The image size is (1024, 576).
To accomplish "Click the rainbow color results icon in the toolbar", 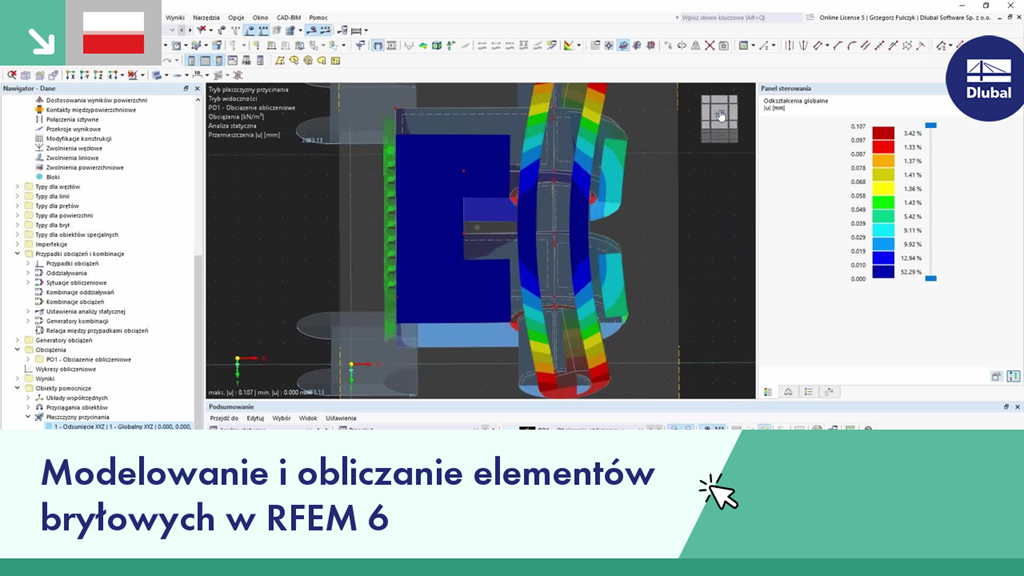I will coord(569,46).
